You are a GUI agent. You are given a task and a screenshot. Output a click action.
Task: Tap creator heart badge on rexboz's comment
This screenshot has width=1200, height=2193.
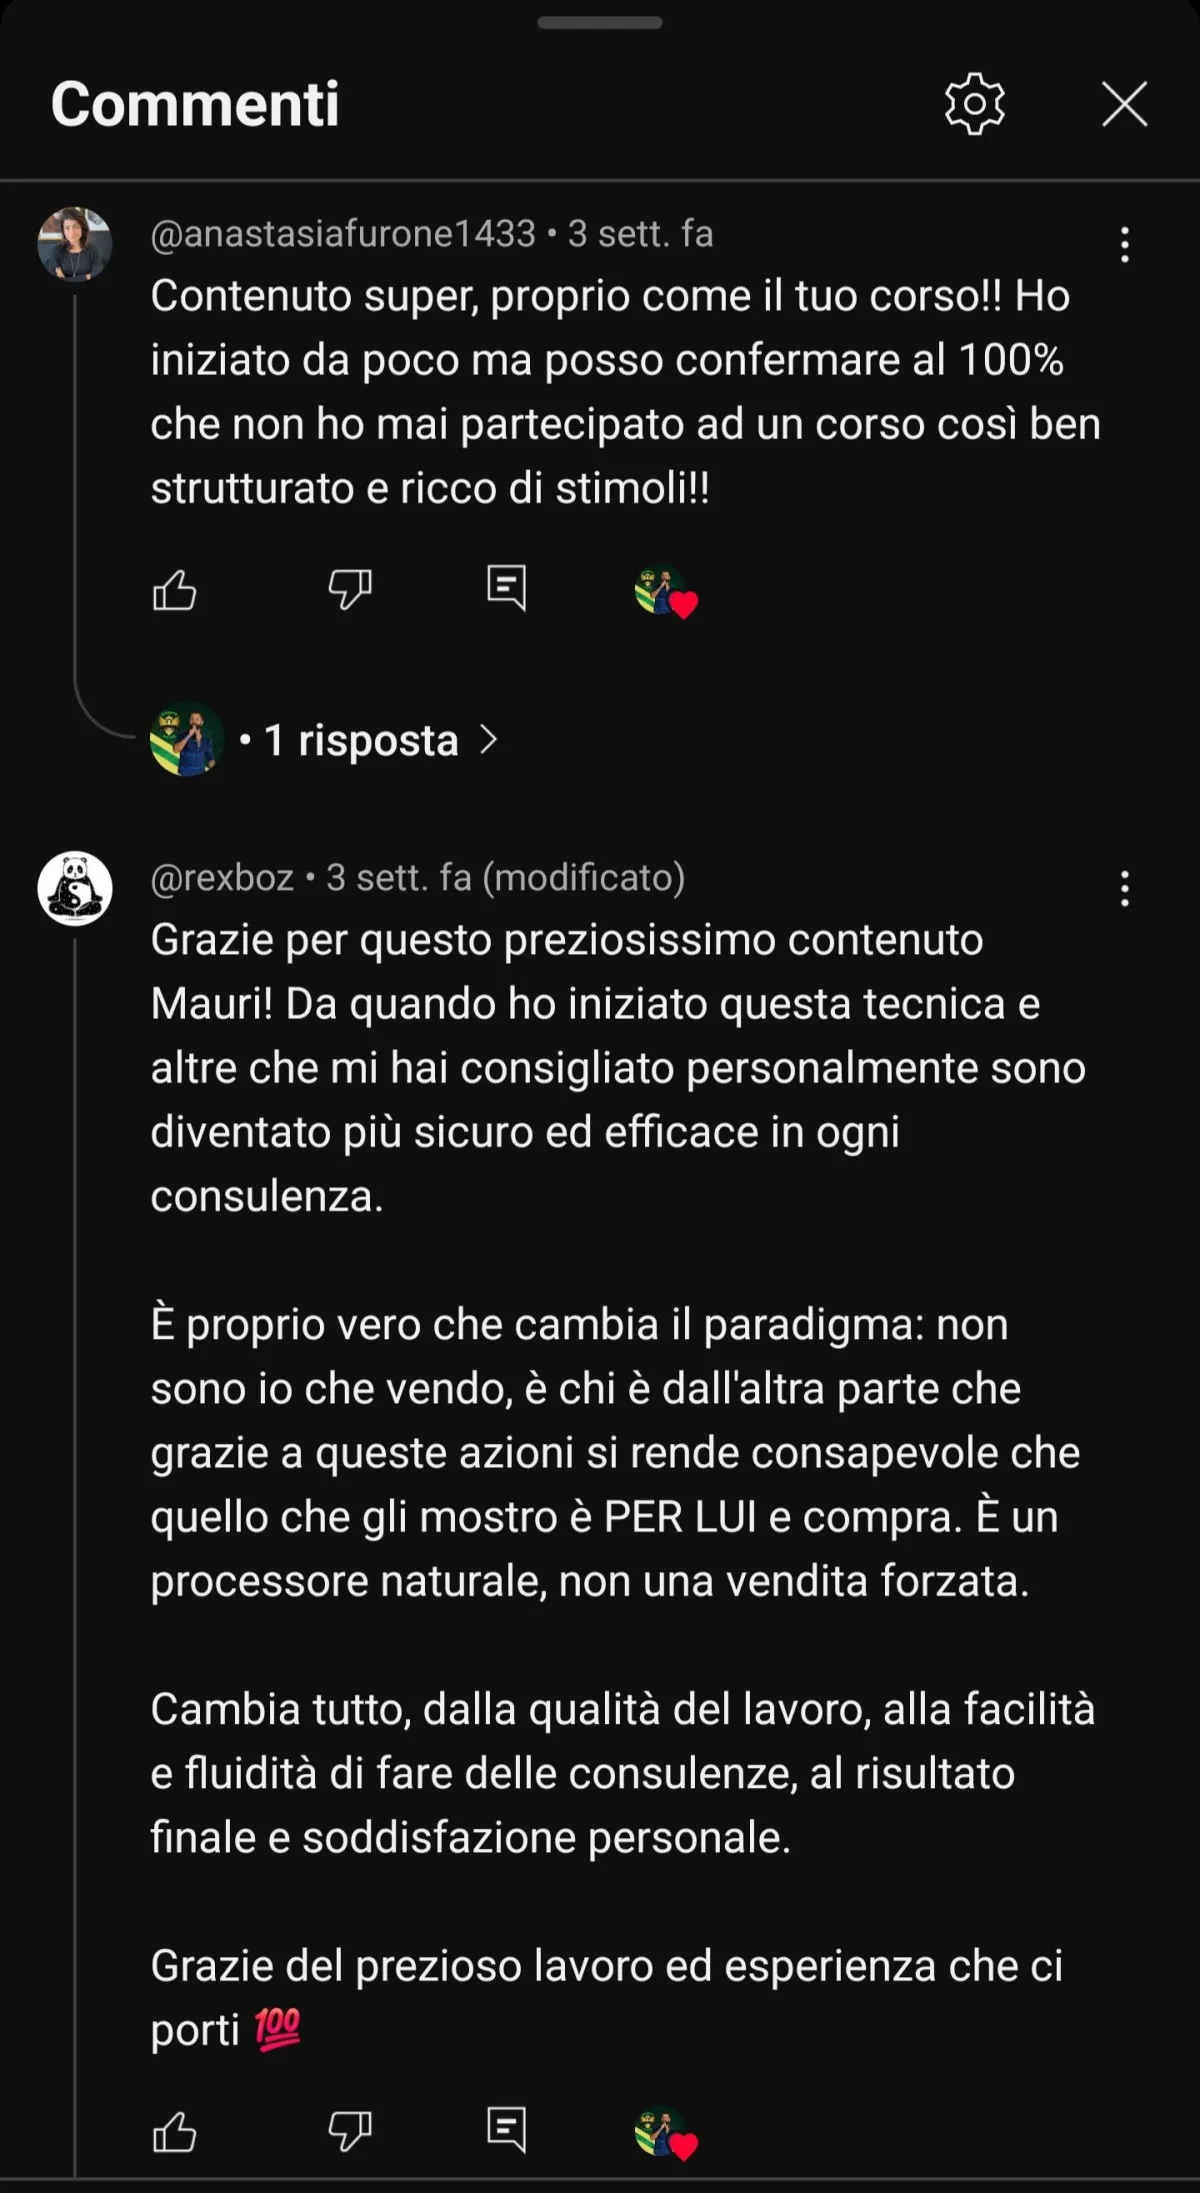coord(666,2133)
